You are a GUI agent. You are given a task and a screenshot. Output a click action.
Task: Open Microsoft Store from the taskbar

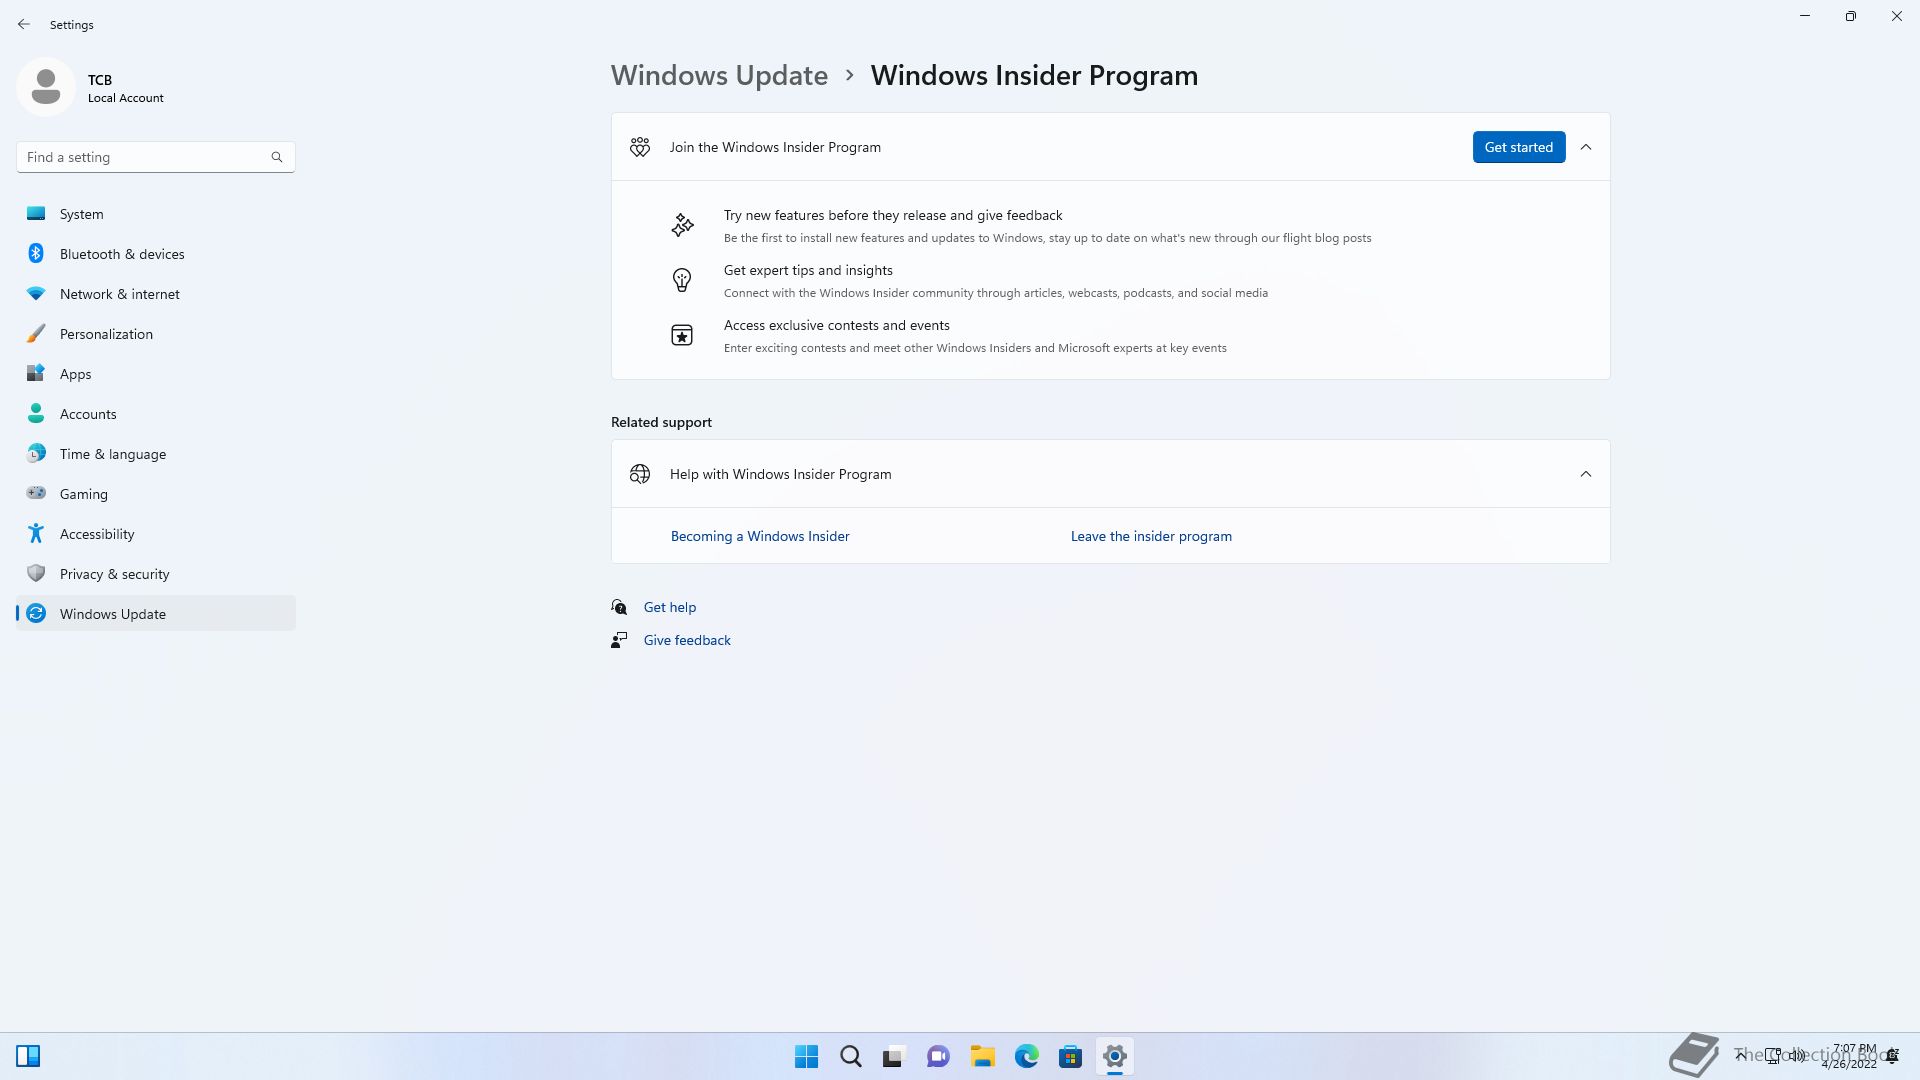tap(1070, 1056)
